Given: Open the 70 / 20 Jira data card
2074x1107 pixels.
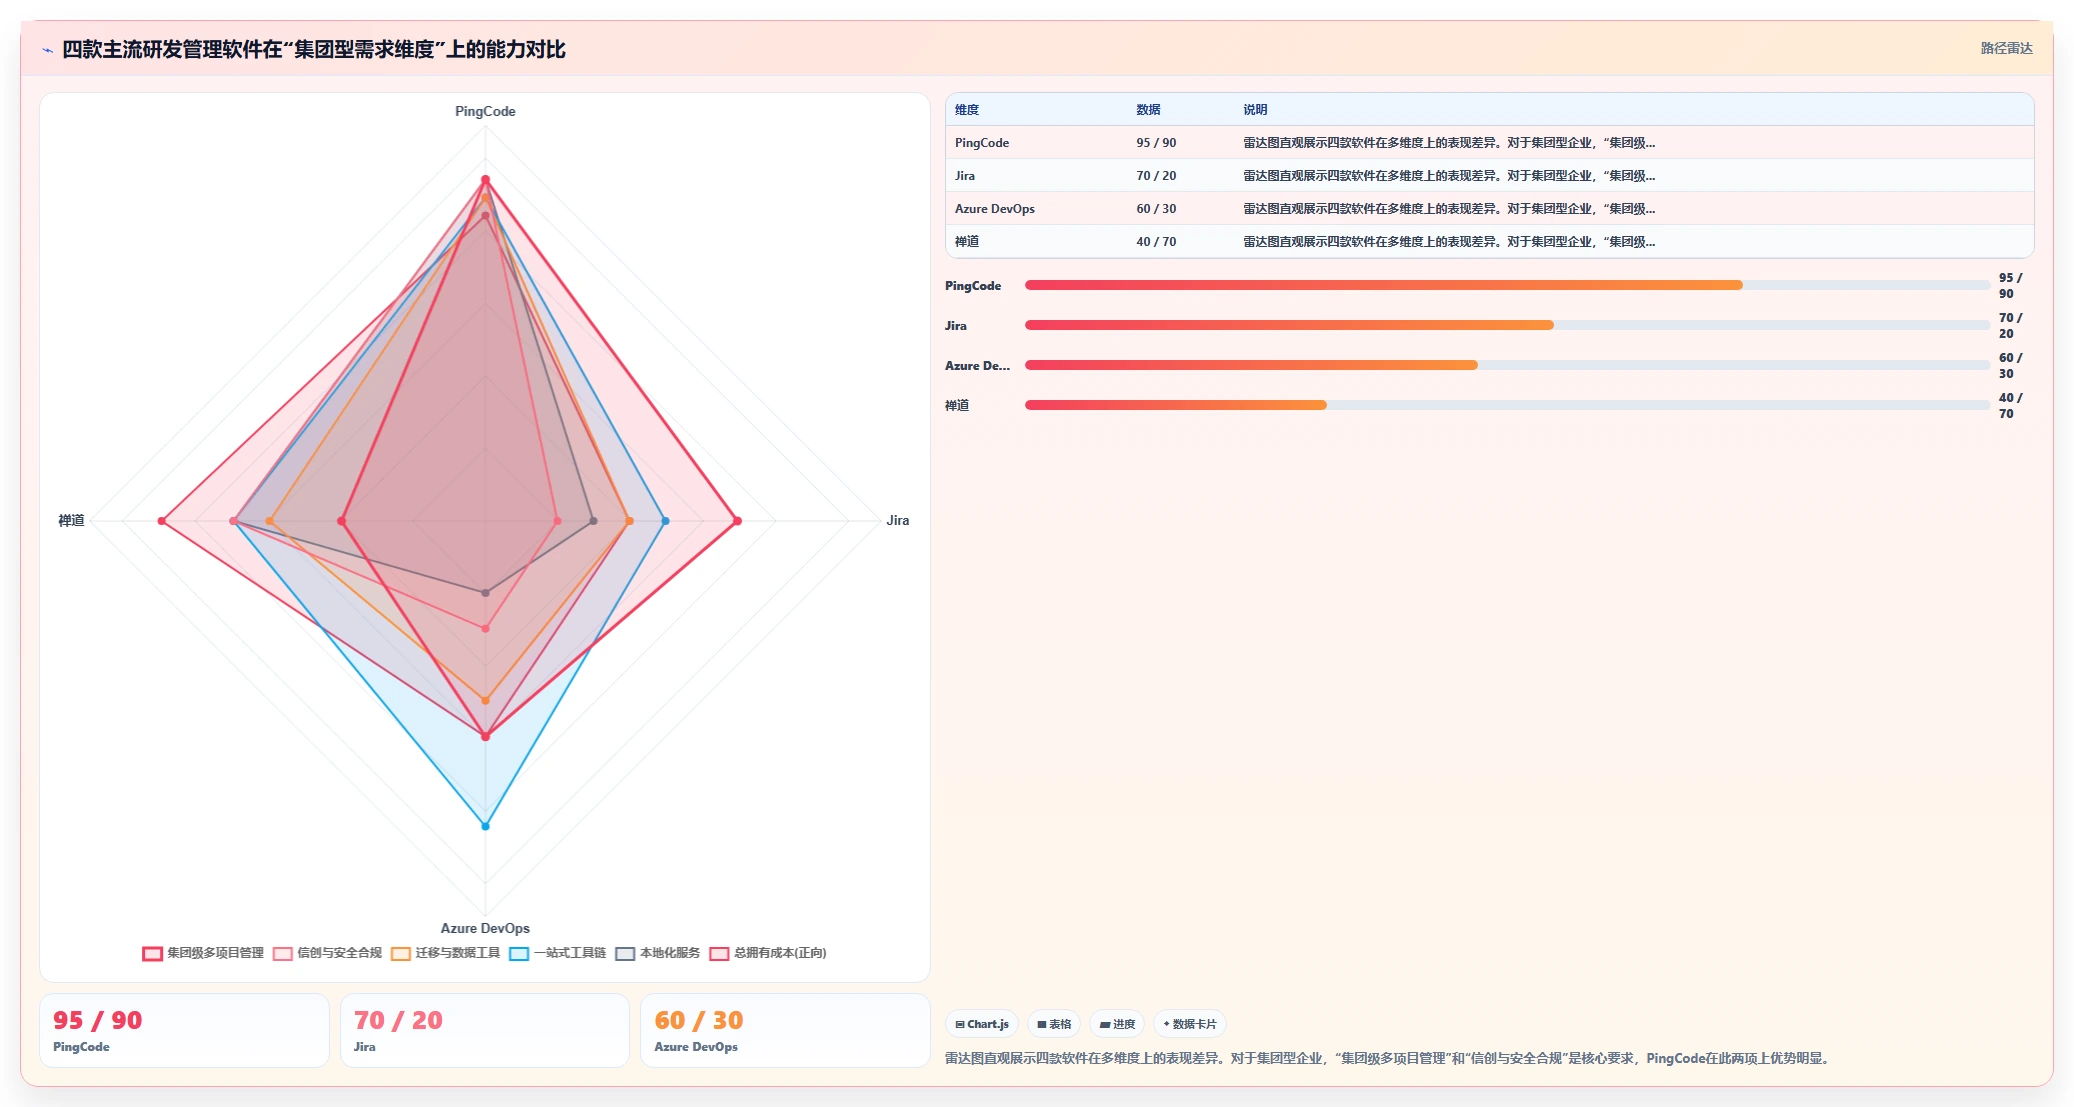Looking at the screenshot, I should (x=485, y=1030).
